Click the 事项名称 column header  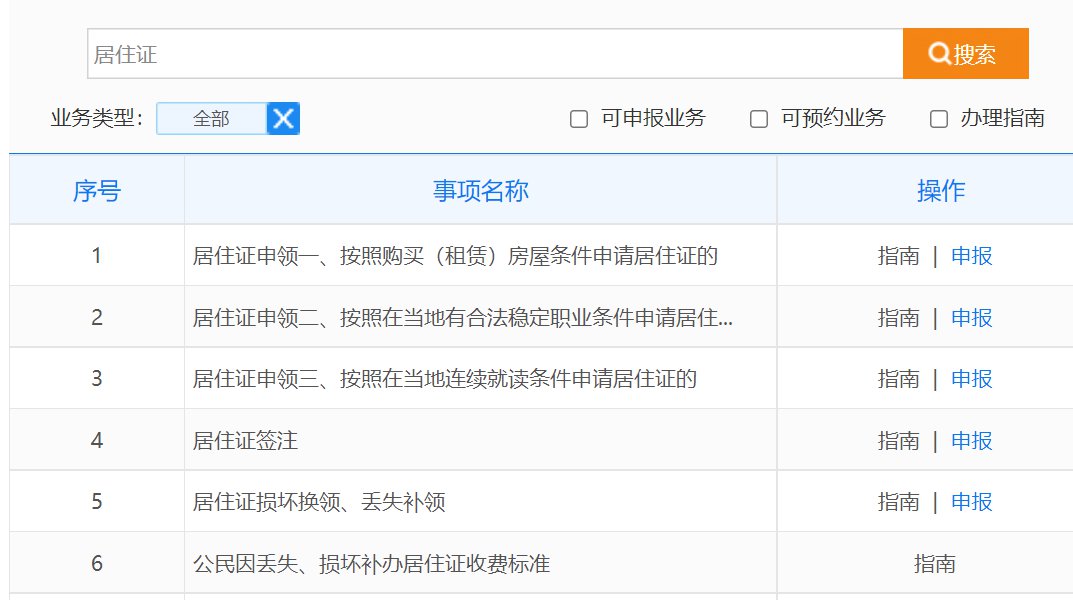pos(480,191)
